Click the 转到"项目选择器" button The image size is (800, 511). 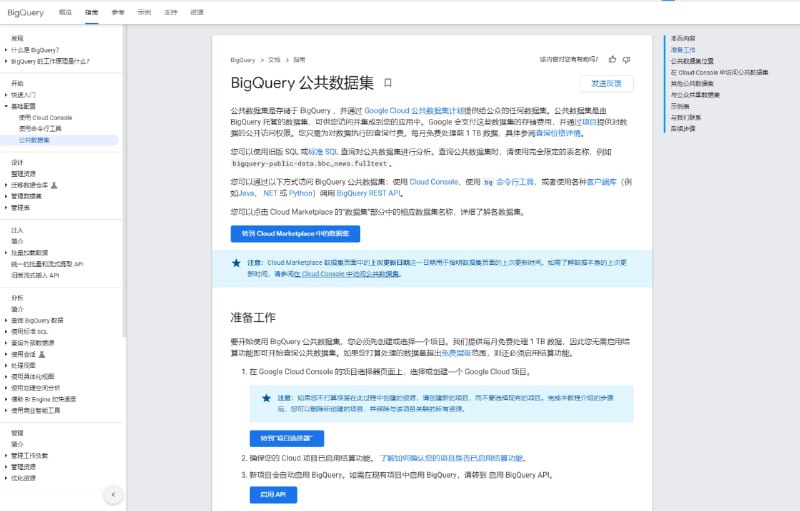[287, 439]
